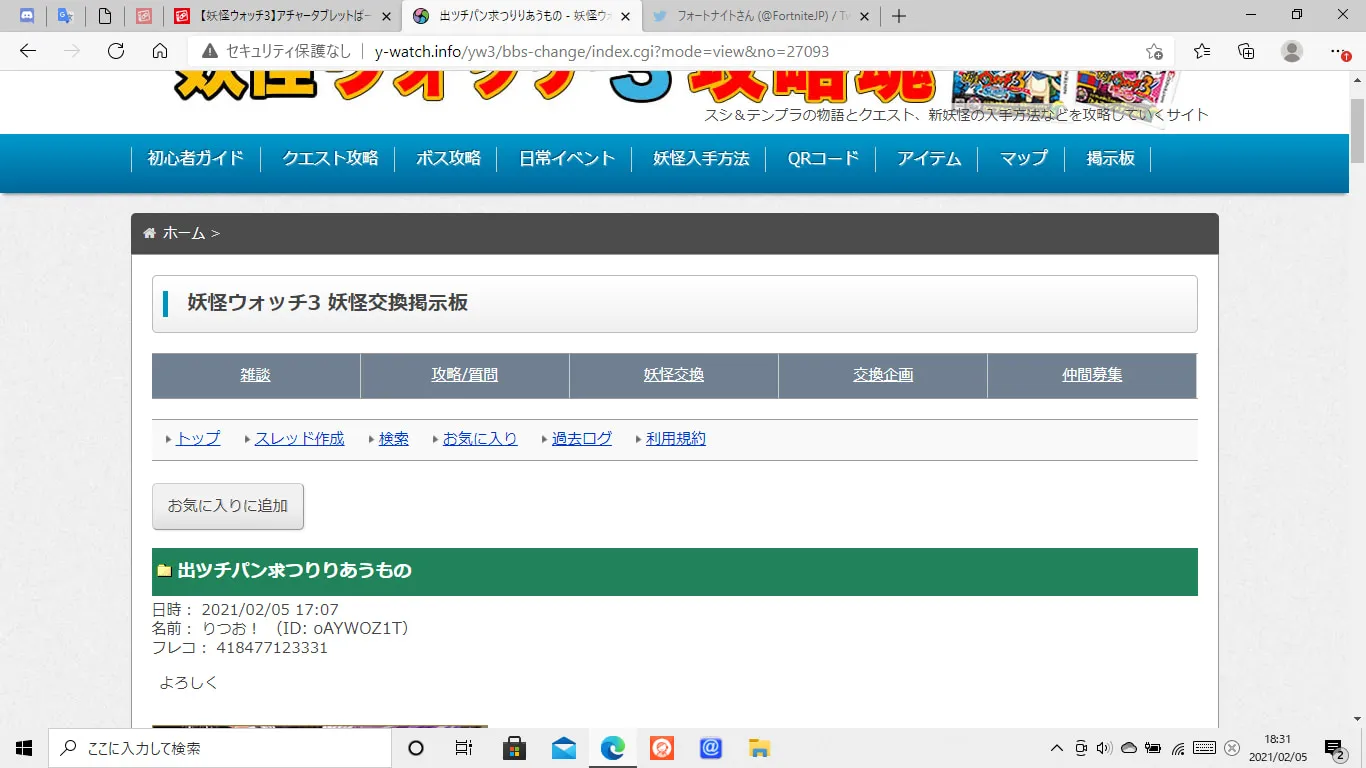
Task: Open the マップ nav menu
Action: coord(1024,159)
